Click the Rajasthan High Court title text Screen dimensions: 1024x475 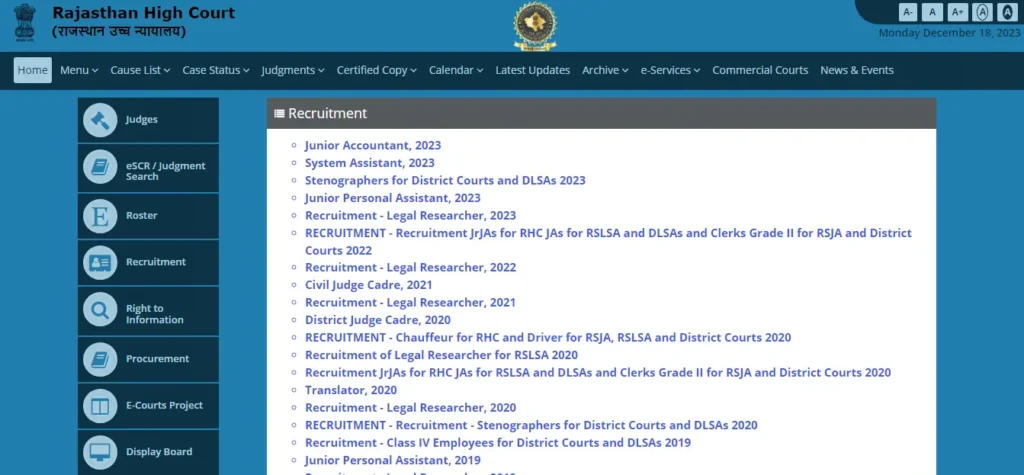pyautogui.click(x=144, y=13)
